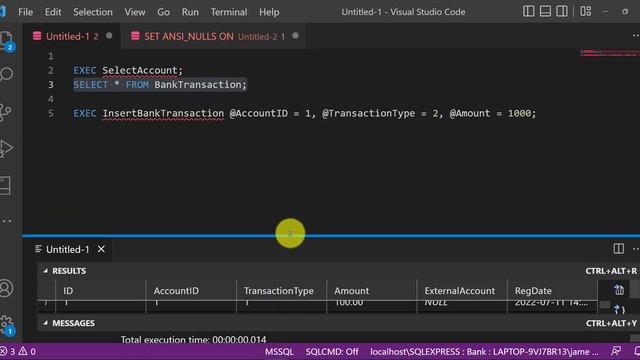Open Customize Layout icon

586,11
